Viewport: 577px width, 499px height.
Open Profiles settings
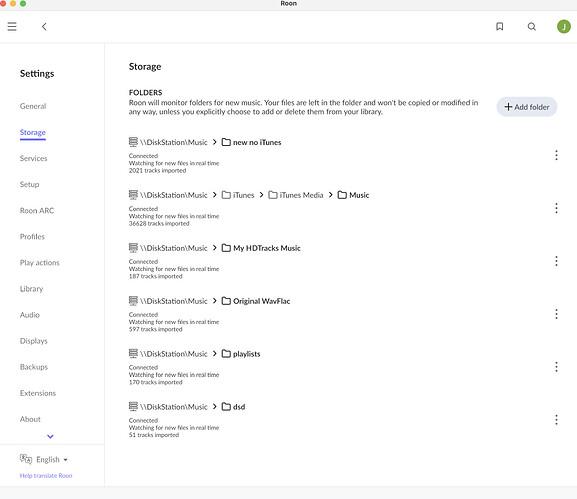click(32, 237)
